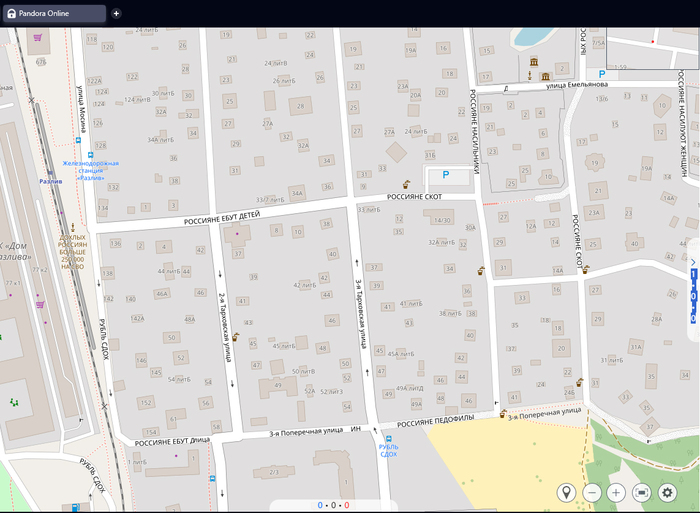The height and width of the screenshot is (513, 700).
Task: Select the Pandora Online tab
Action: point(54,13)
